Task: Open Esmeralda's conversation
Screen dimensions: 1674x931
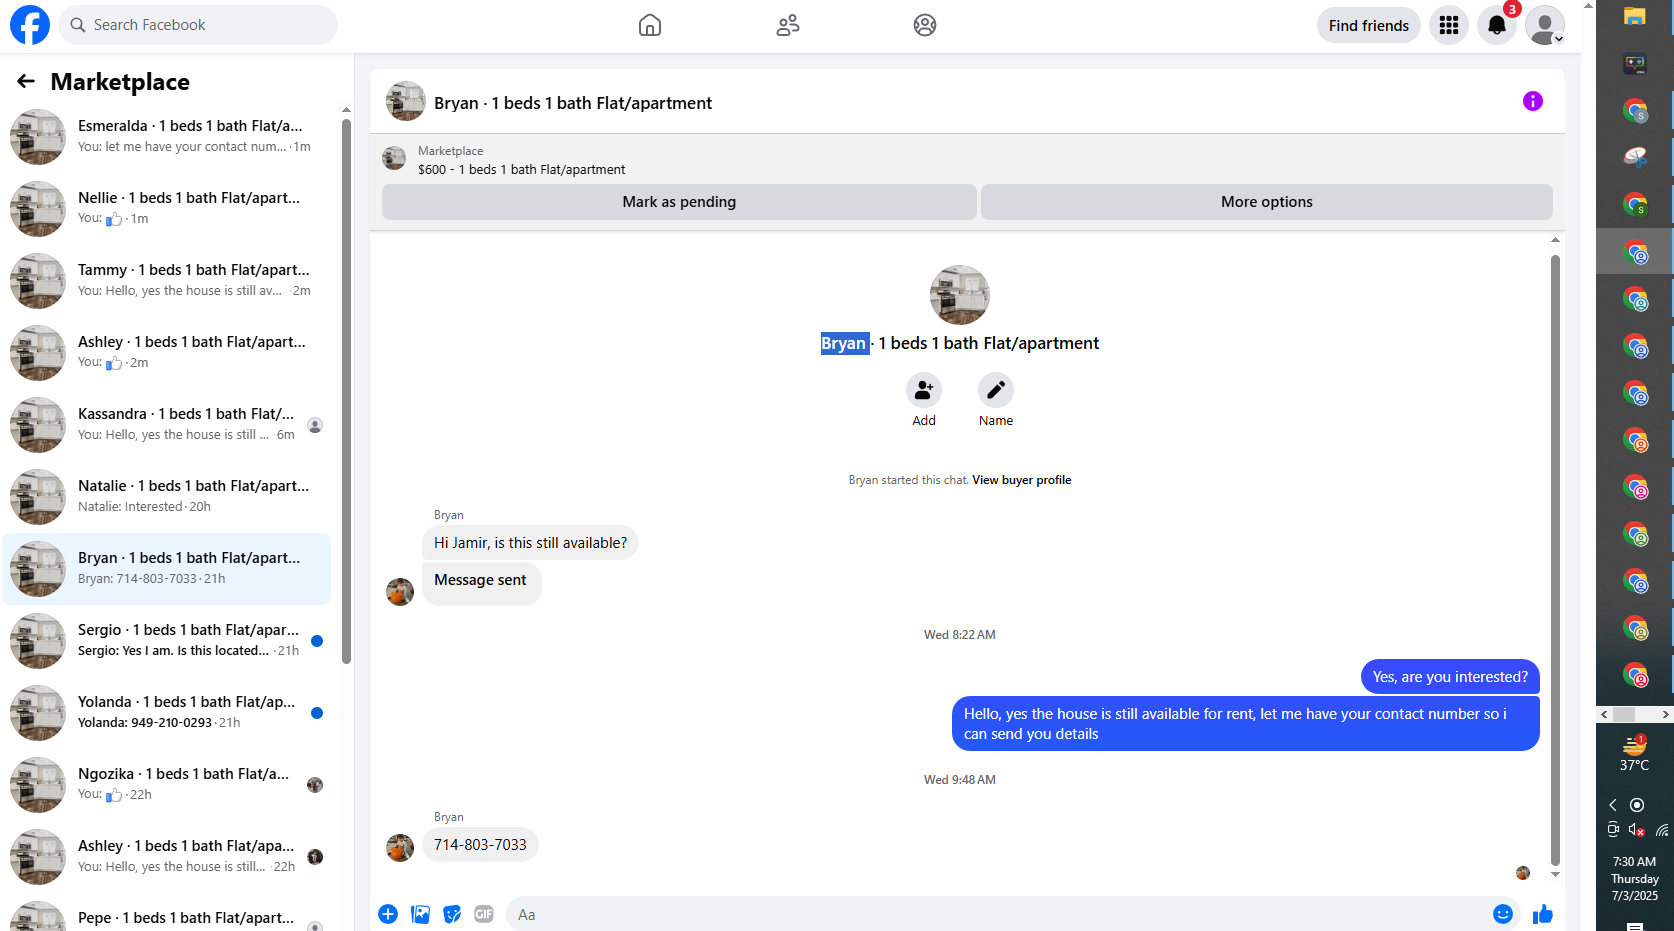Action: point(167,137)
